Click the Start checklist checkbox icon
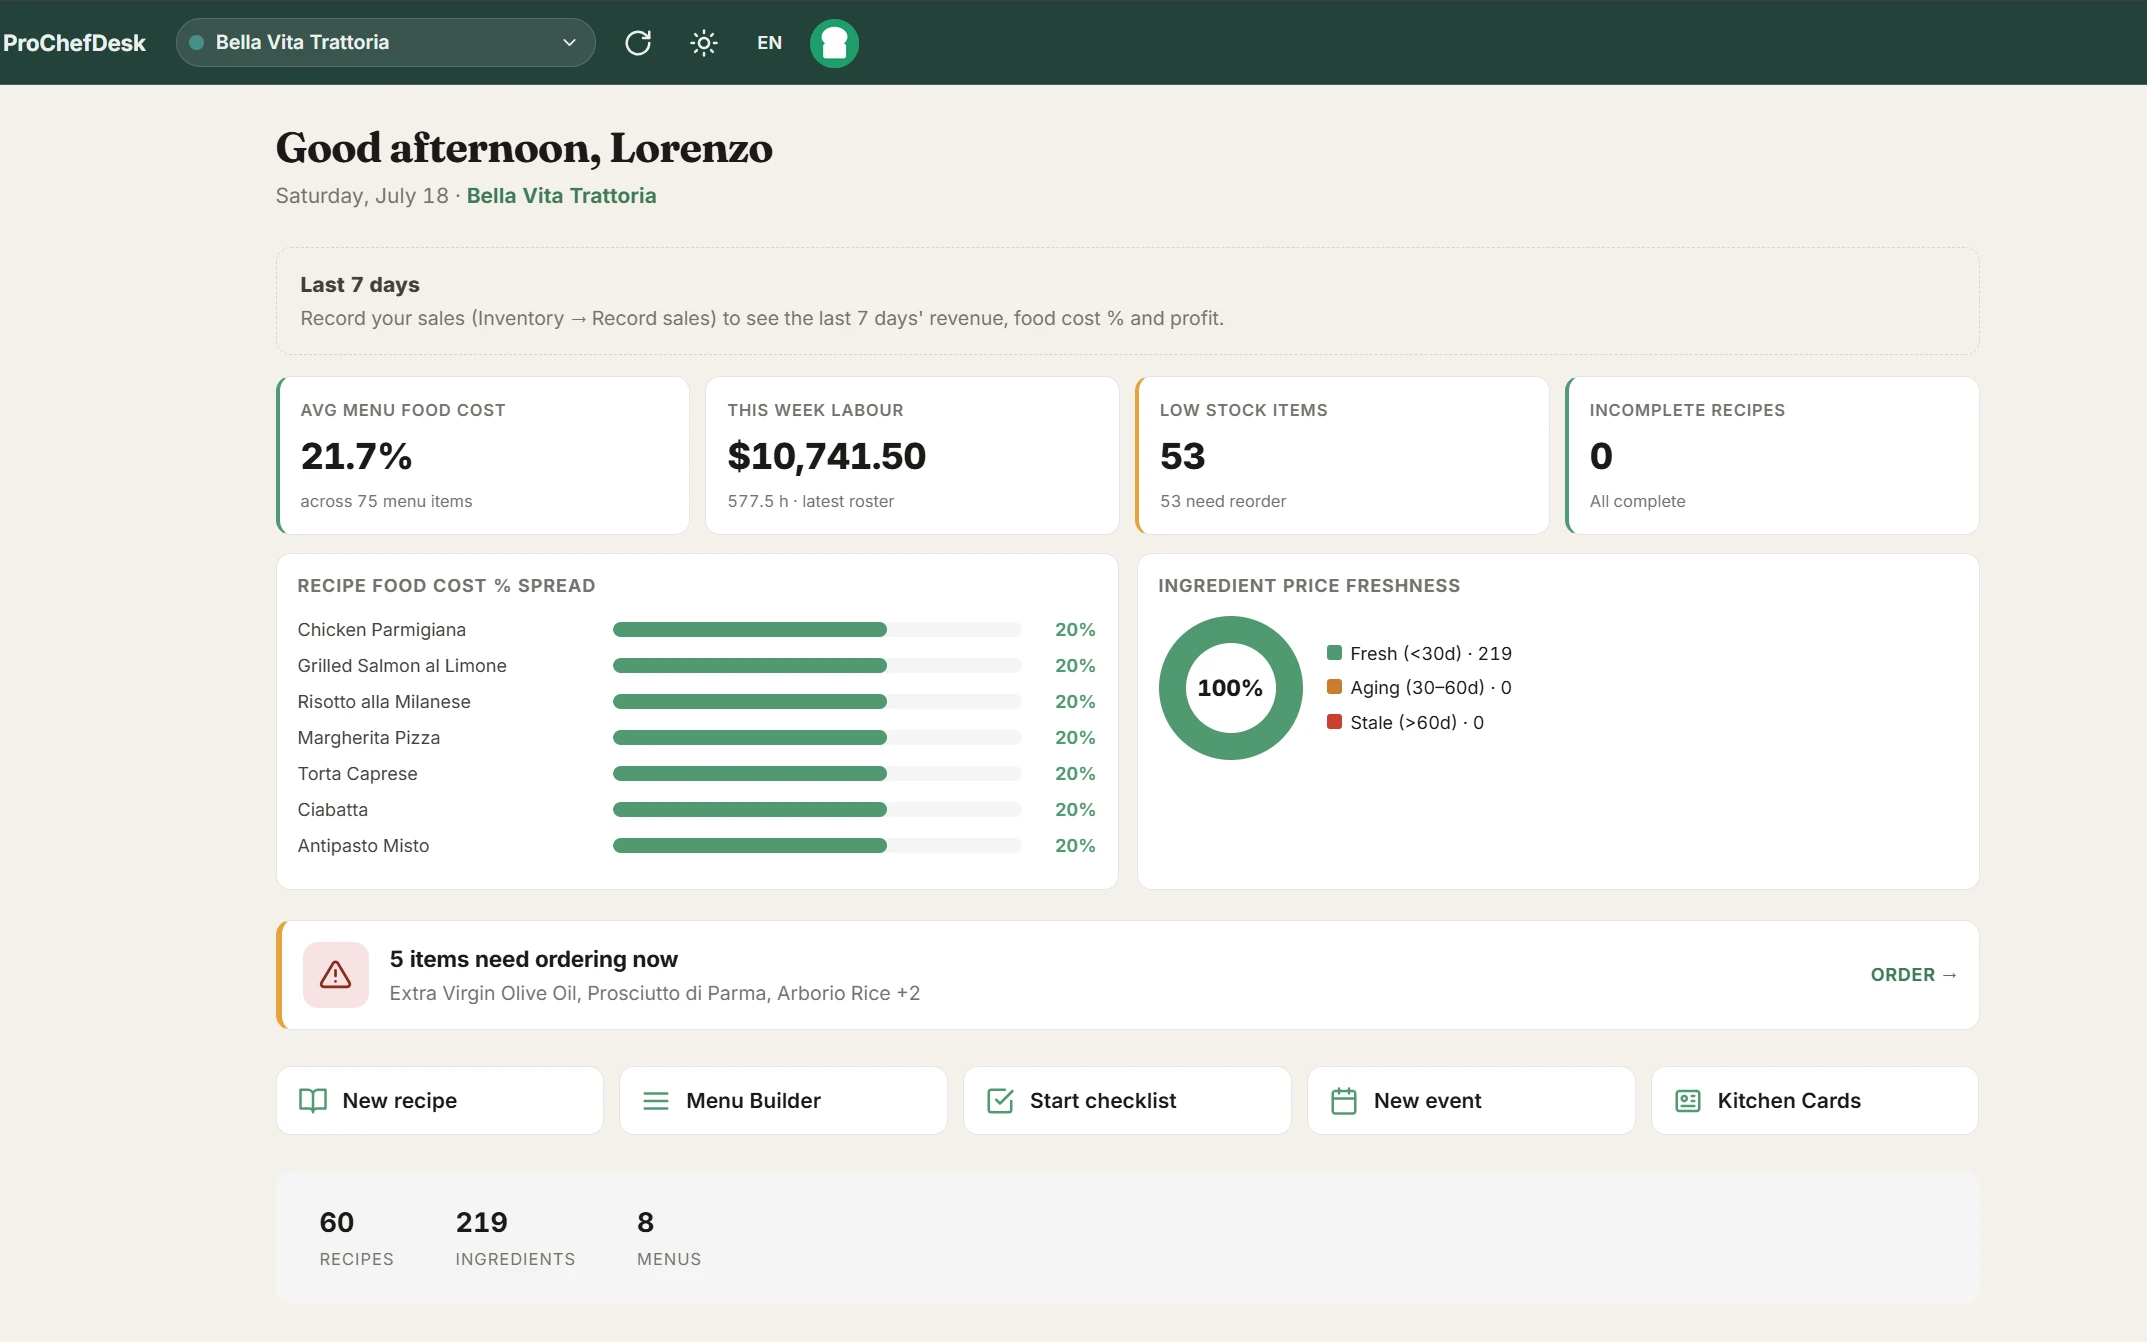Image resolution: width=2147 pixels, height=1342 pixels. (1000, 1101)
